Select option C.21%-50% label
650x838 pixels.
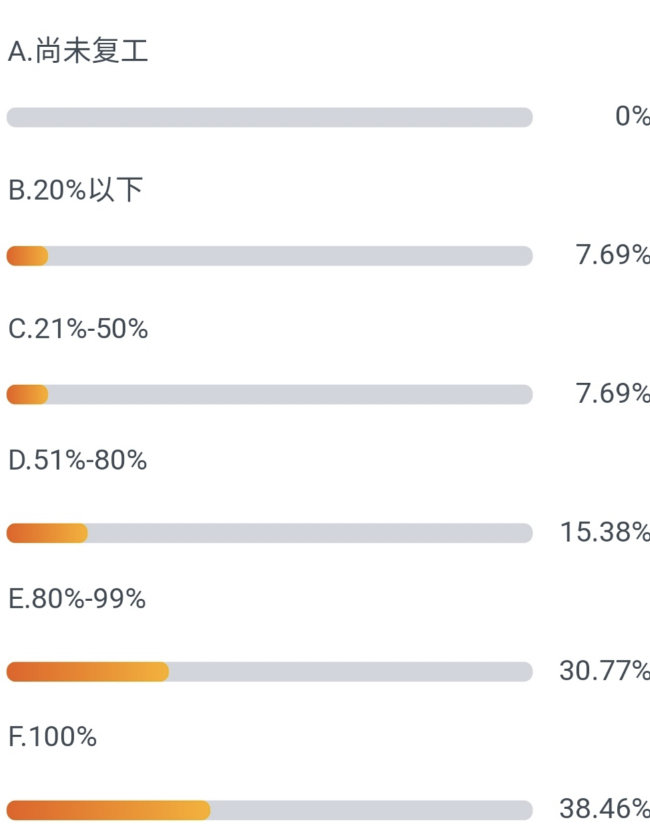(78, 328)
